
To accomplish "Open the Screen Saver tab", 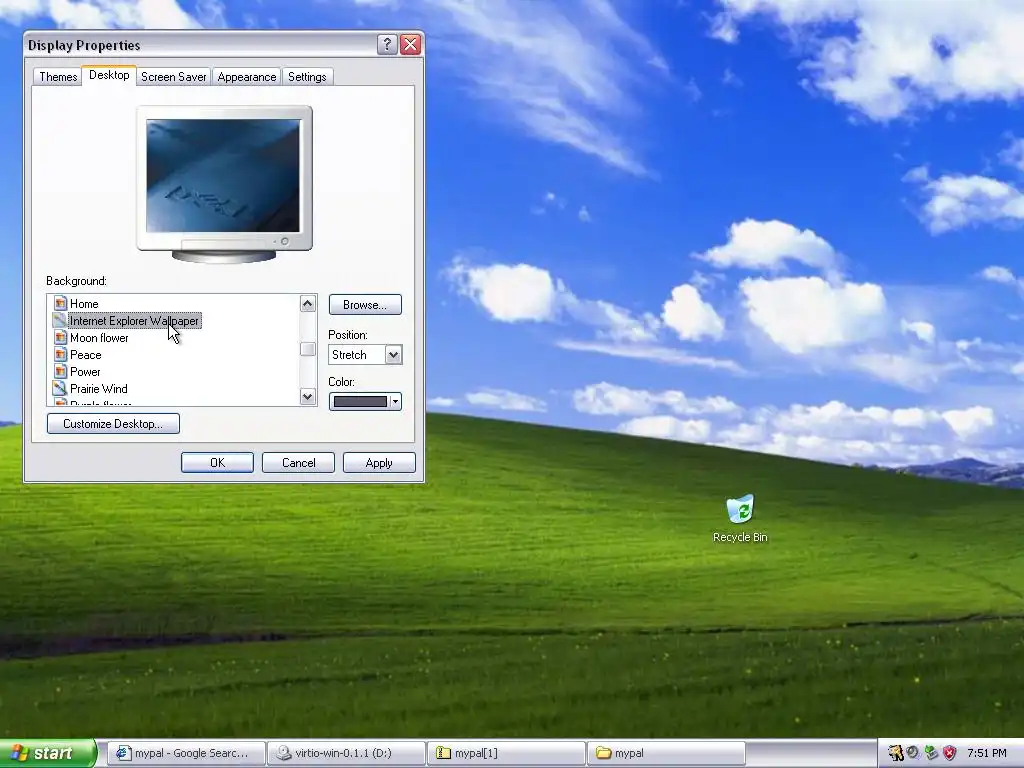I will (174, 77).
